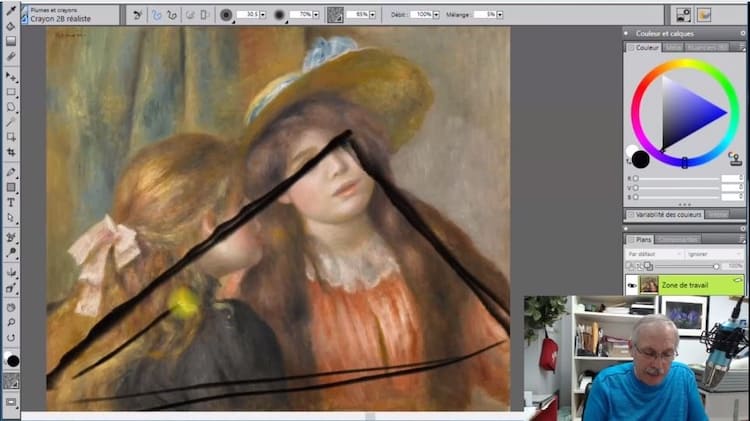Open the brush size value slider arrow
Image resolution: width=750 pixels, height=421 pixels.
[x=263, y=15]
